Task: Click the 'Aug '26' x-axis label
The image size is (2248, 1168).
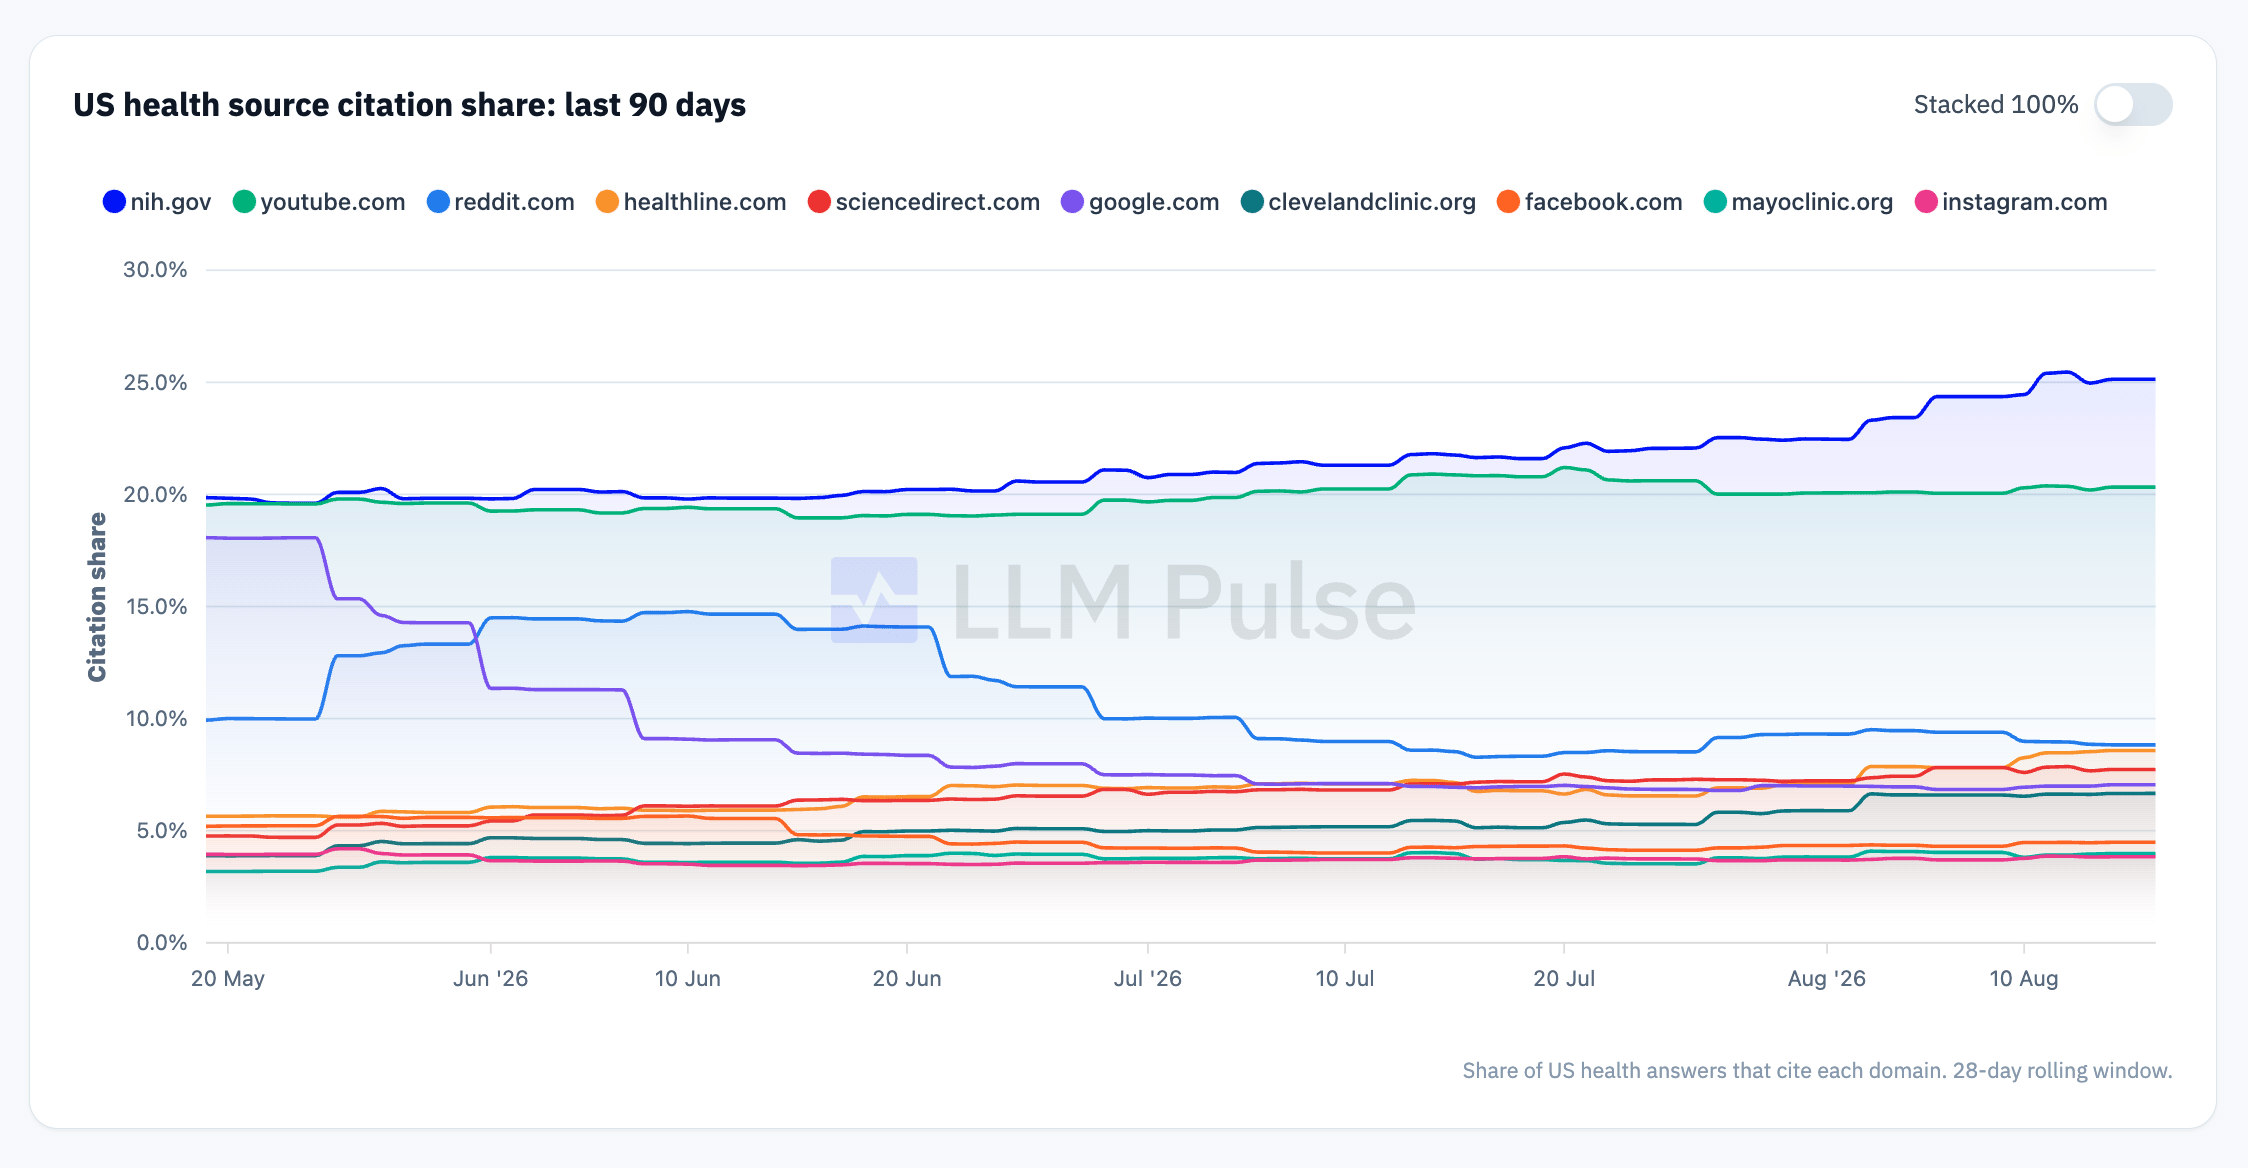Action: 1827,979
